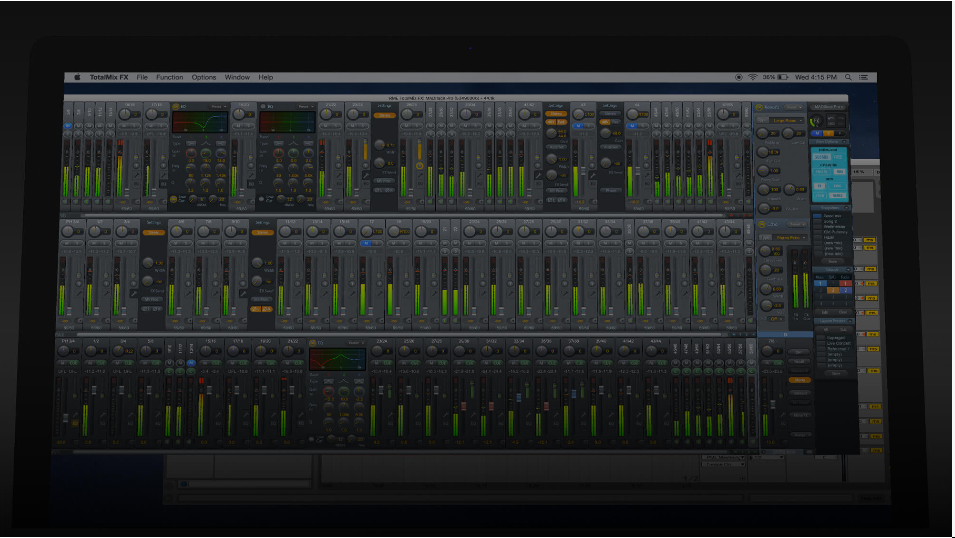
Task: Move the channel 43 fader handle
Action: [583, 171]
